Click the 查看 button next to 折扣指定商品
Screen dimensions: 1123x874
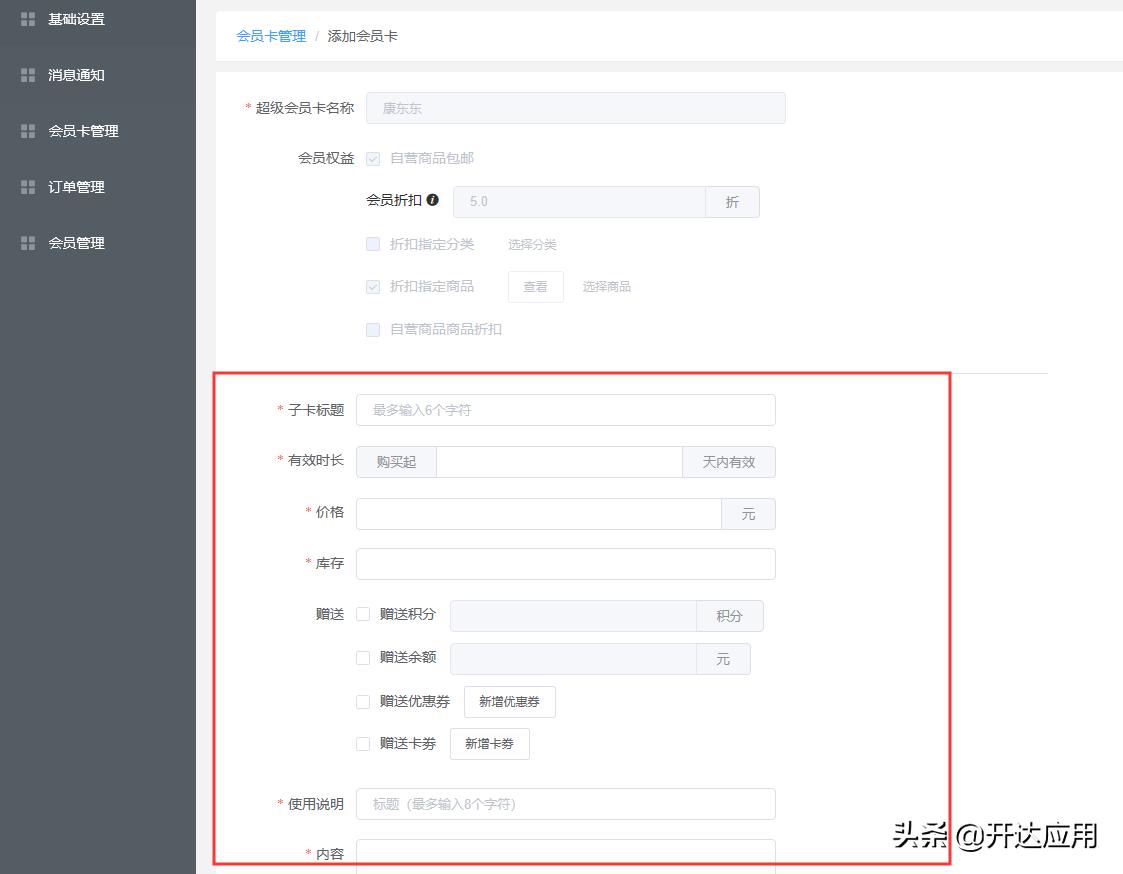coord(535,286)
